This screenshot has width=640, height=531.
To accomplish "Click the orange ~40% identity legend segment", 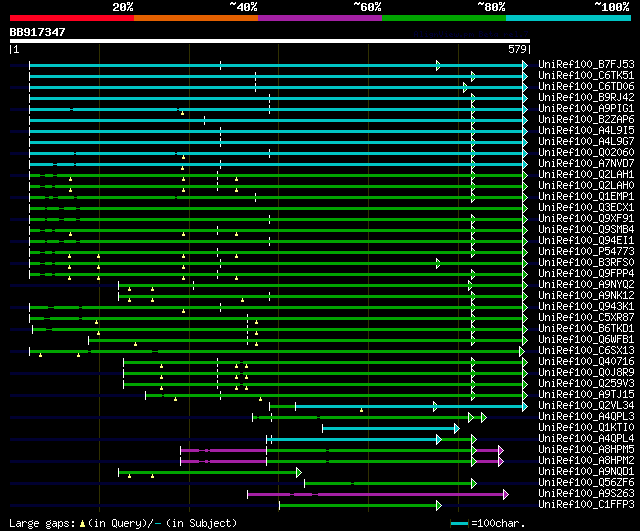I will point(196,18).
